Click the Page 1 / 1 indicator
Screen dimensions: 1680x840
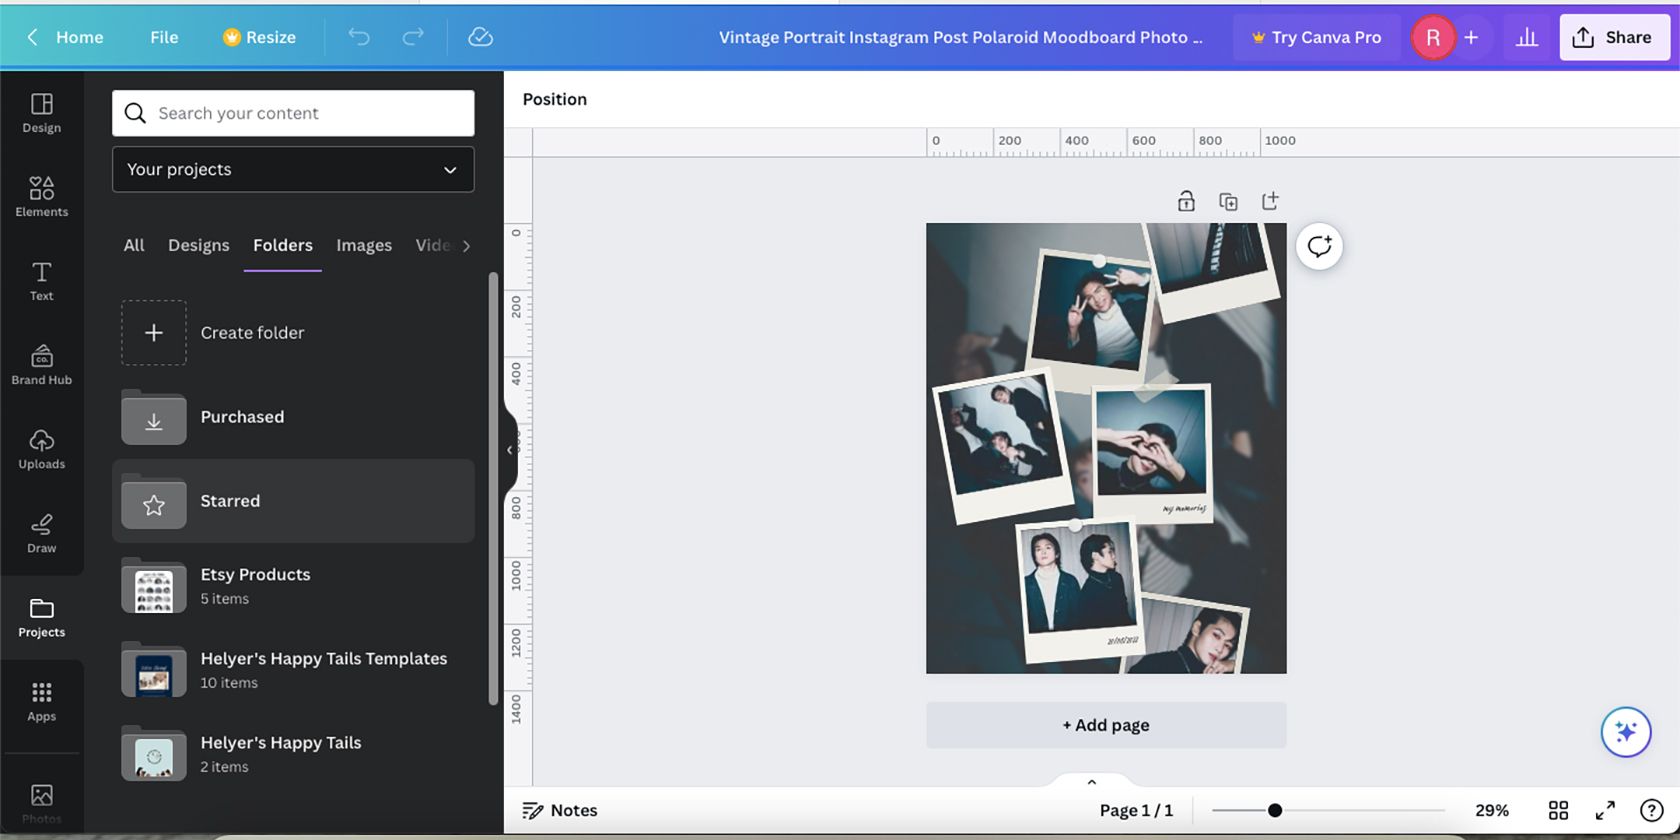click(x=1136, y=810)
